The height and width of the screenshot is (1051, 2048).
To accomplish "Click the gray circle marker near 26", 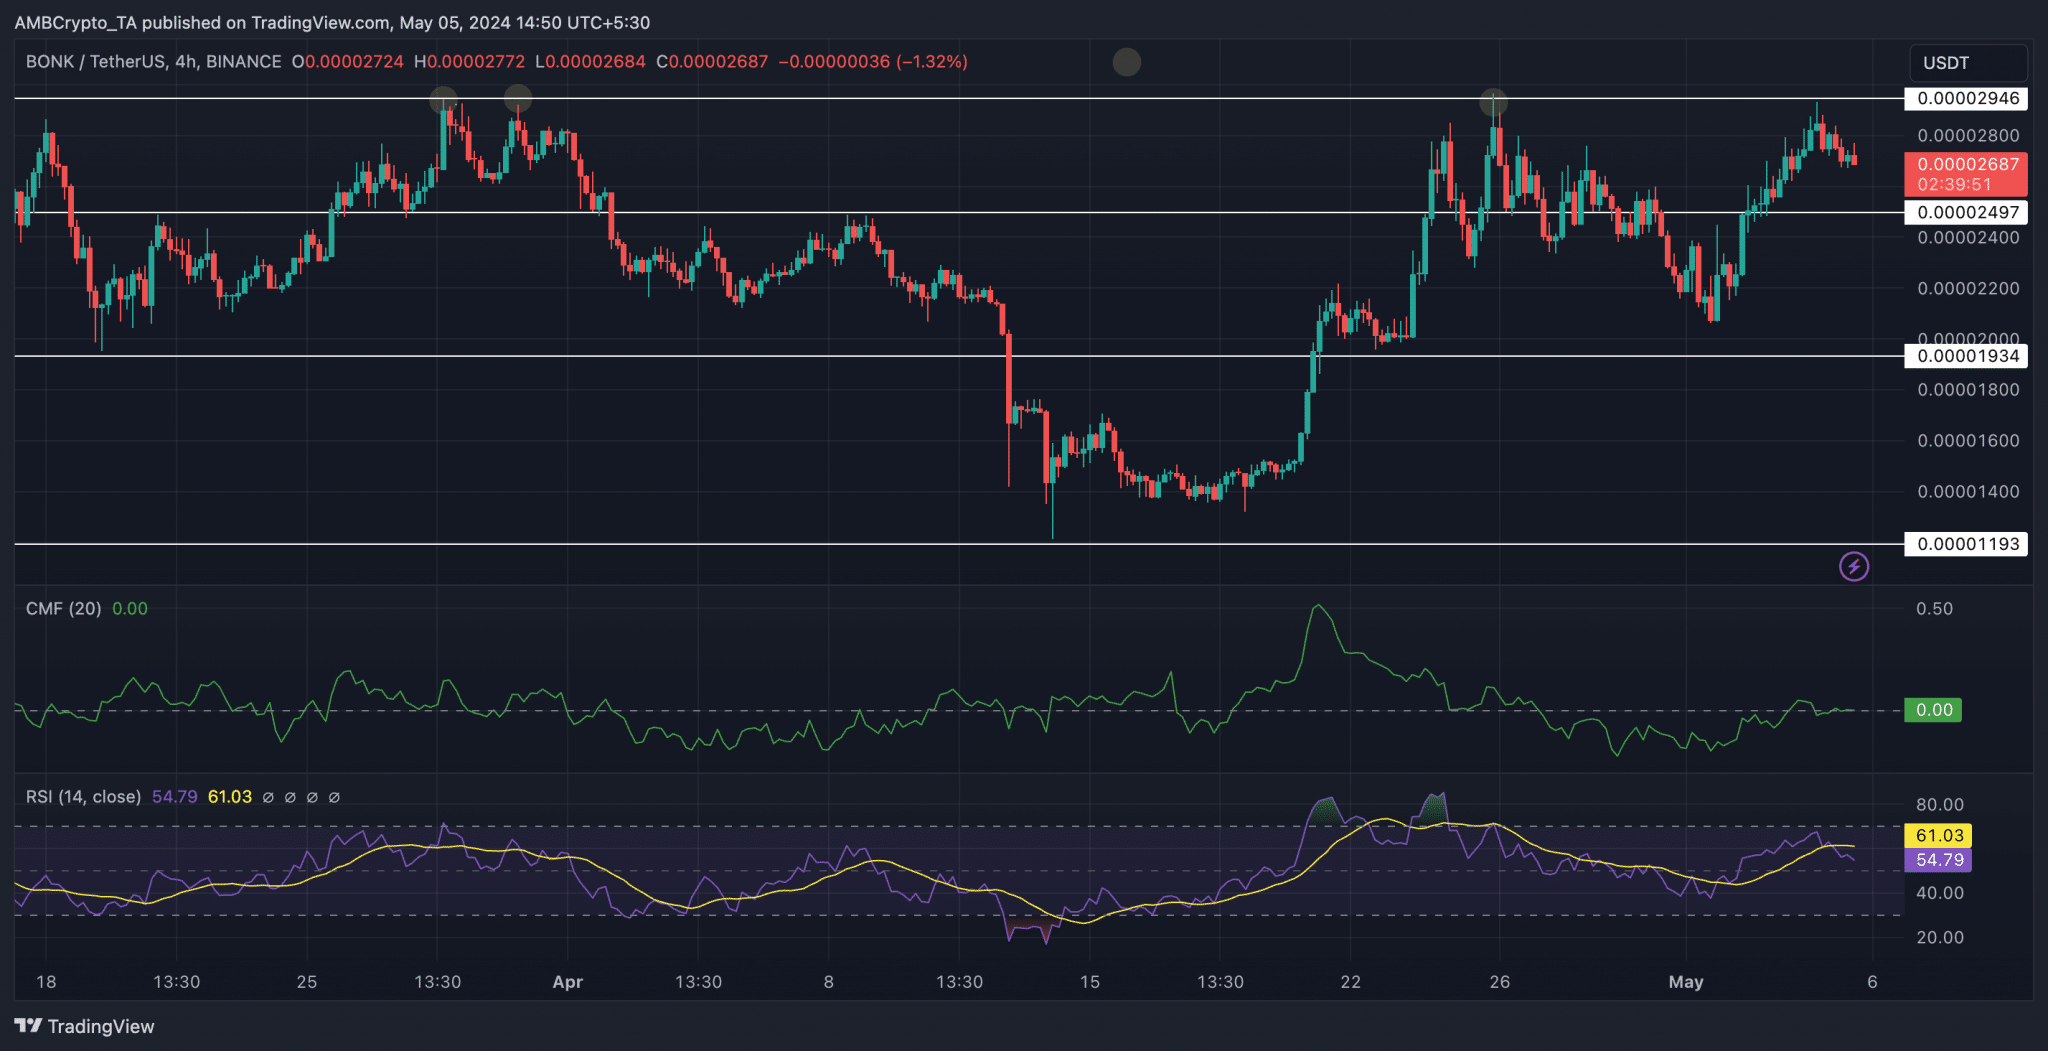I will (x=1493, y=102).
